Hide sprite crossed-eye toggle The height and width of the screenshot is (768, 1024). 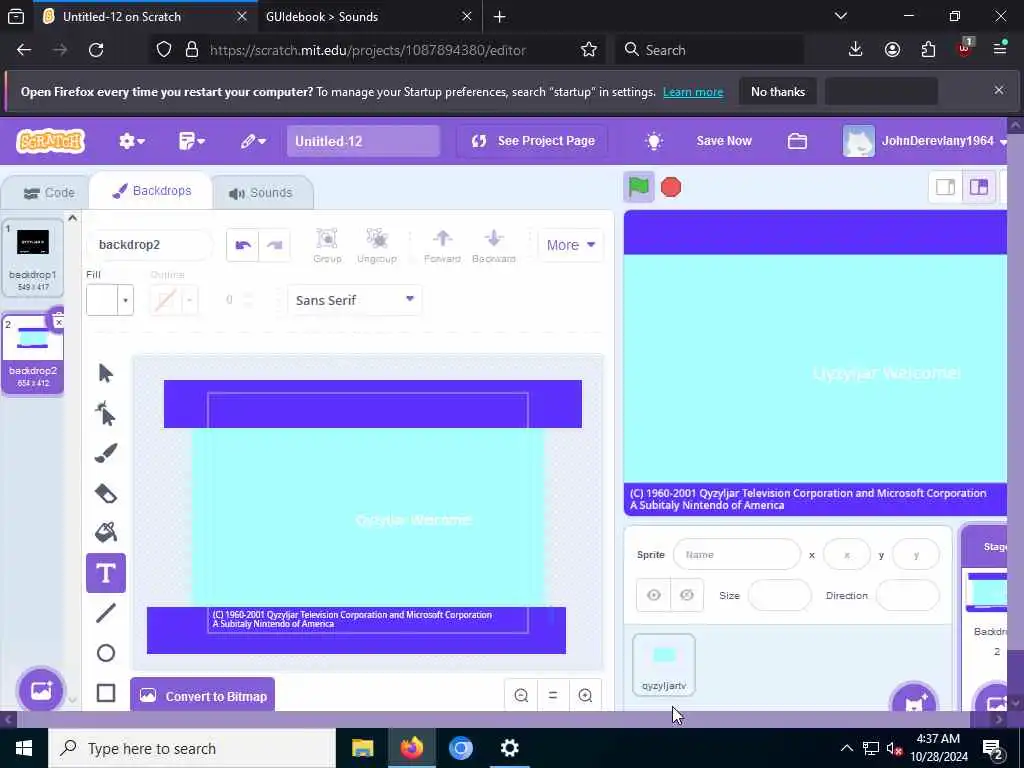(686, 595)
